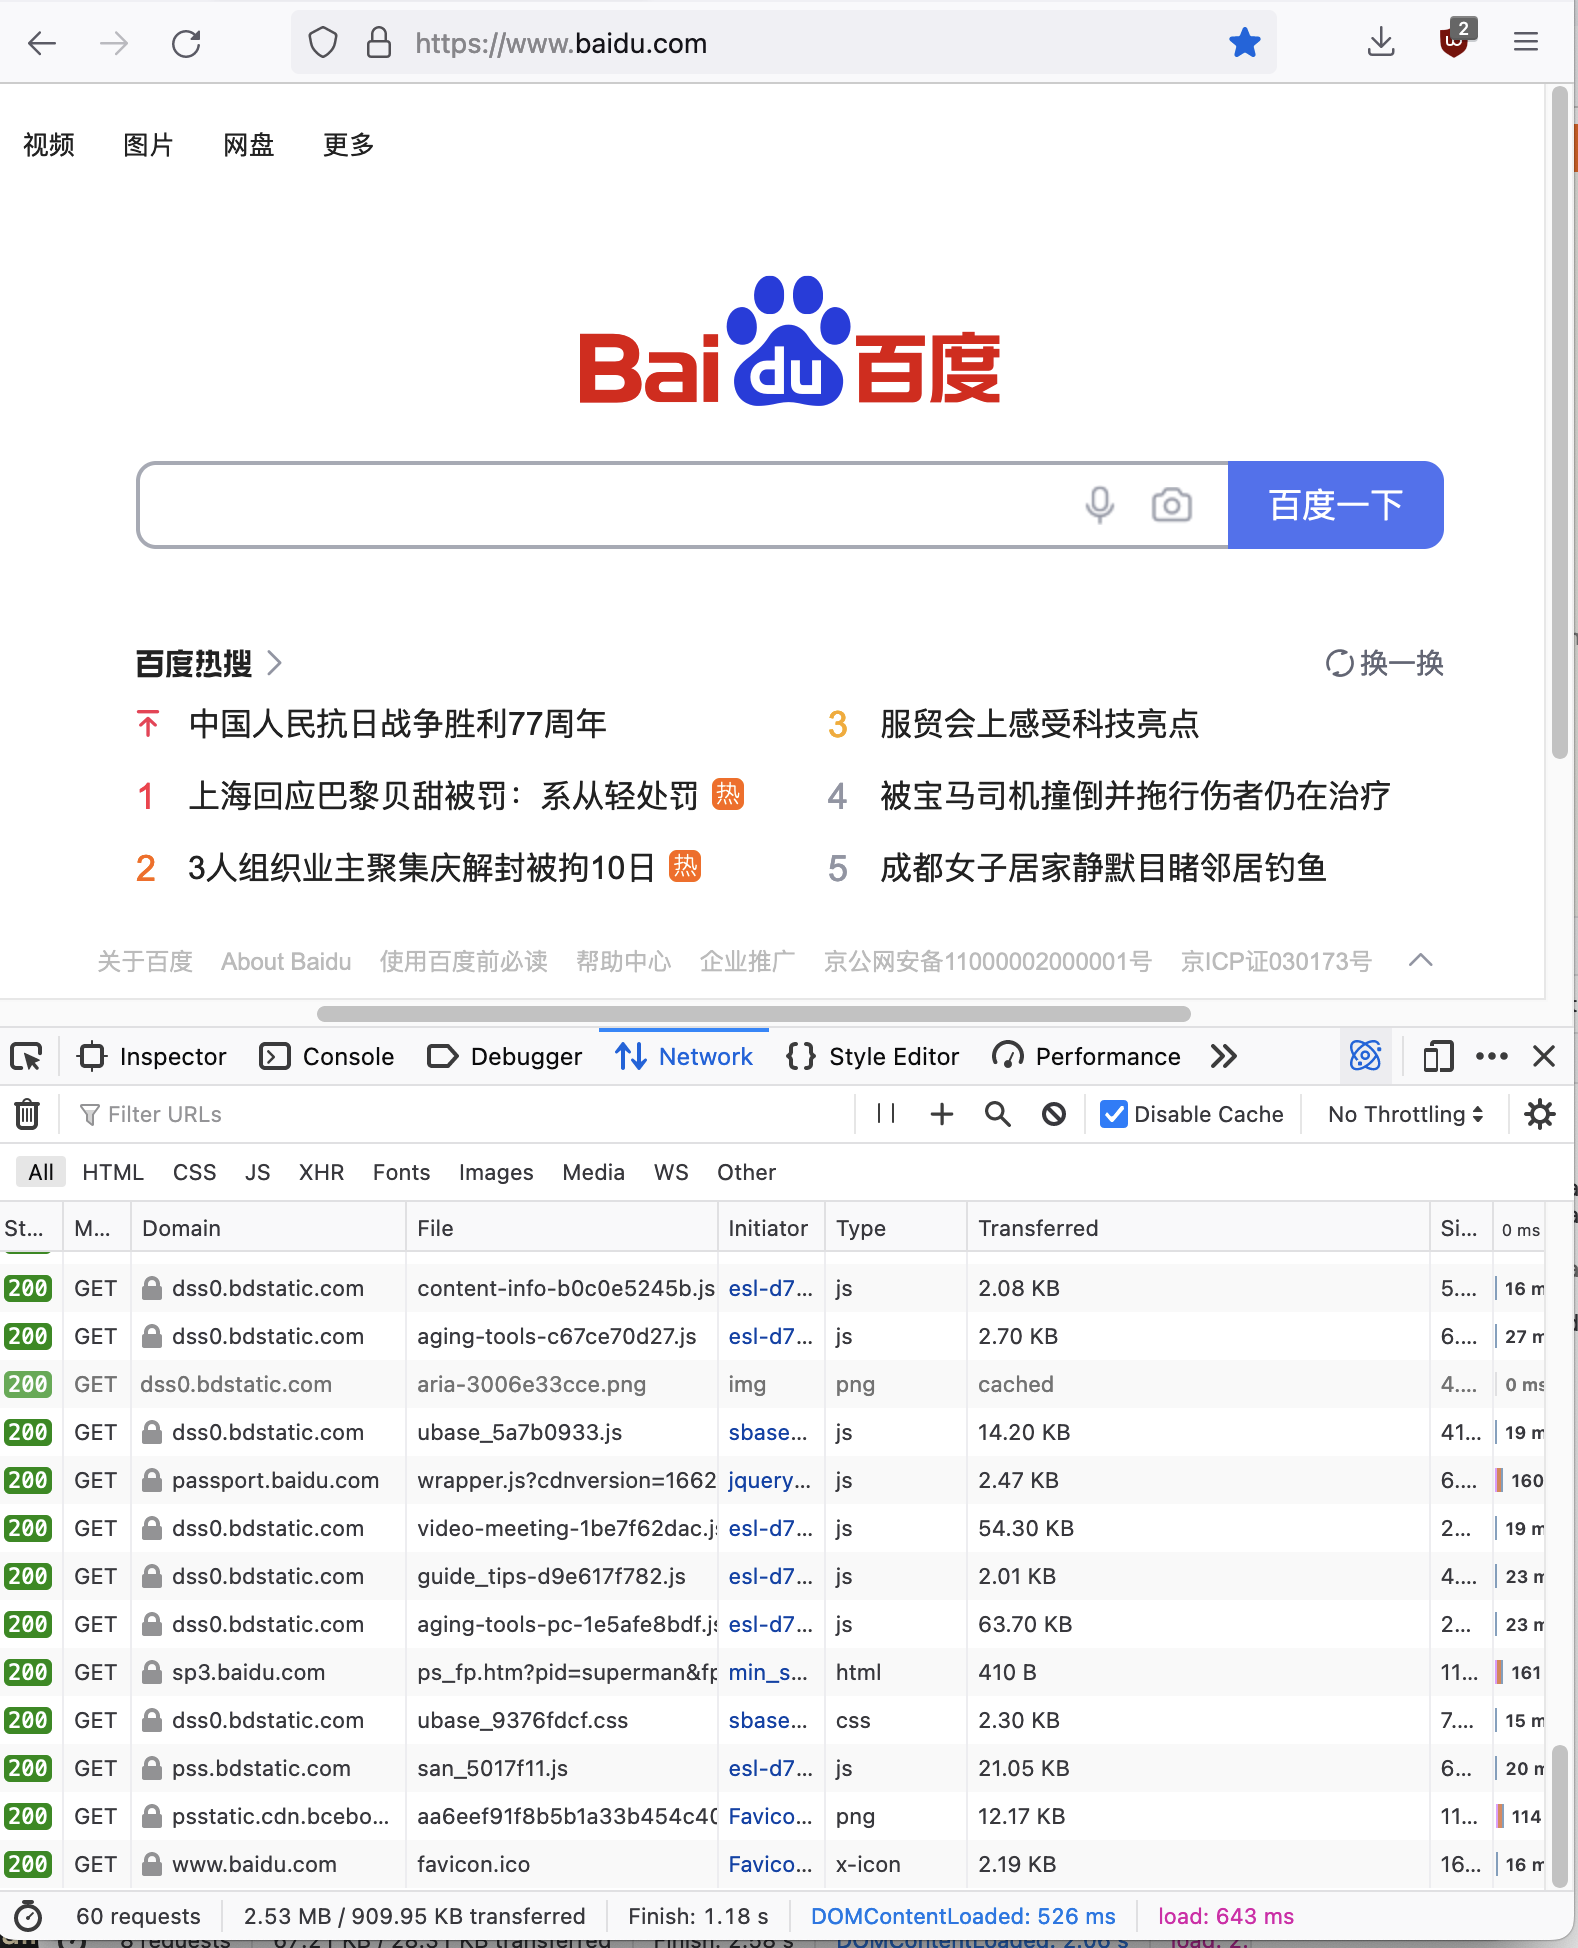1578x1948 pixels.
Task: Show more DevTools tabs with double chevron
Action: (x=1224, y=1057)
